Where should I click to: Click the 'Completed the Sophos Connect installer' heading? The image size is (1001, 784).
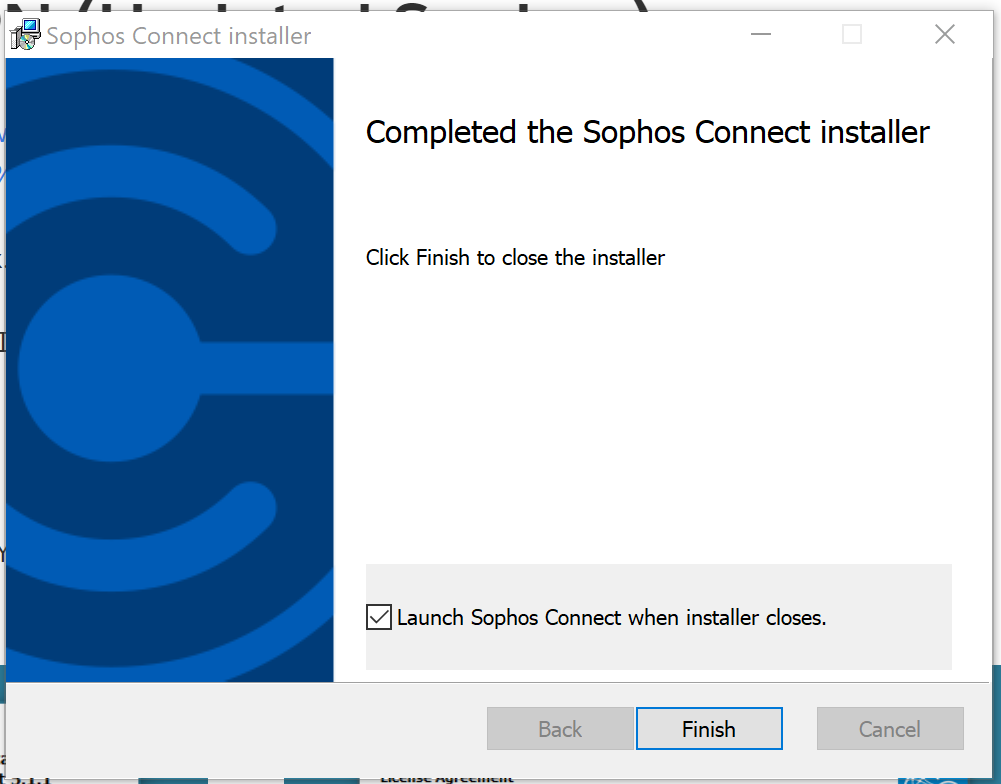click(x=647, y=132)
